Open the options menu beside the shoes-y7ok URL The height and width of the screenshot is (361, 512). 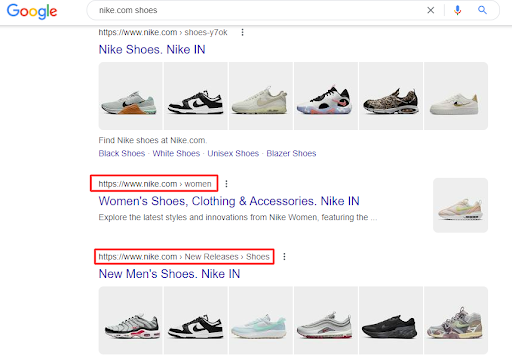coord(242,32)
